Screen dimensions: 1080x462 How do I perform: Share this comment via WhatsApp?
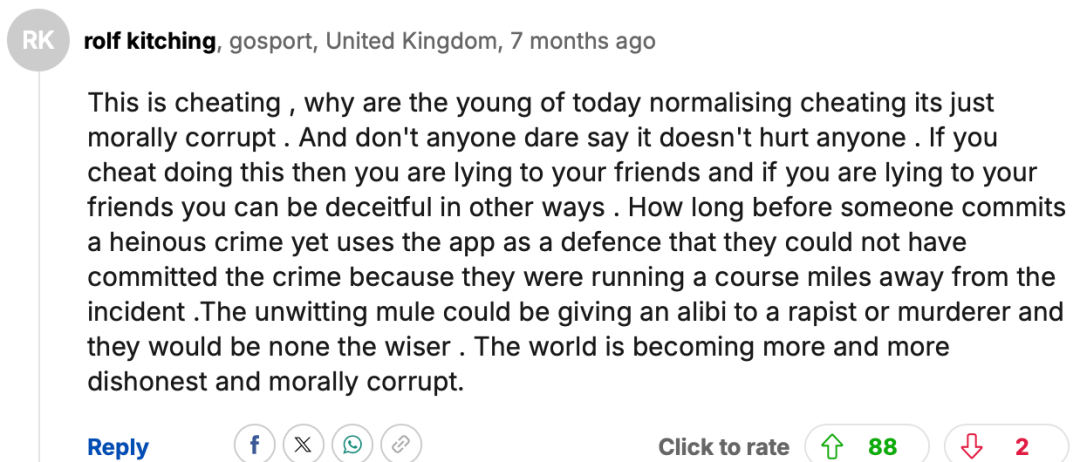point(352,445)
